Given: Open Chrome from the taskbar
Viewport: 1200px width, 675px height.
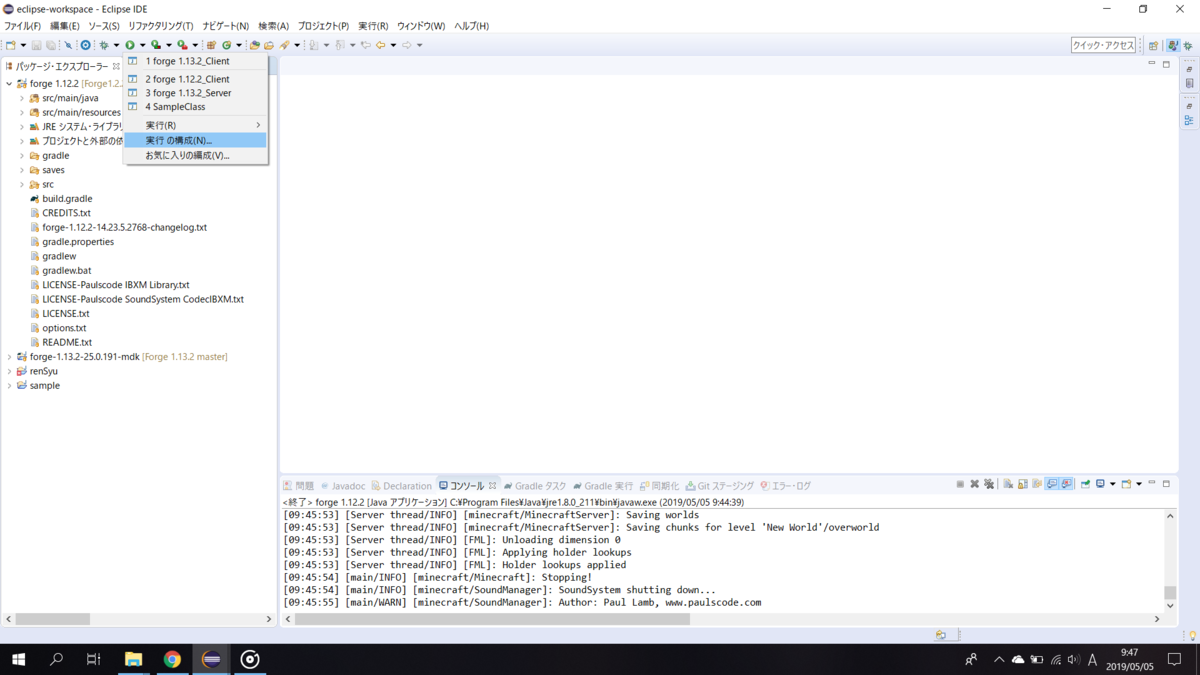Looking at the screenshot, I should pyautogui.click(x=172, y=659).
